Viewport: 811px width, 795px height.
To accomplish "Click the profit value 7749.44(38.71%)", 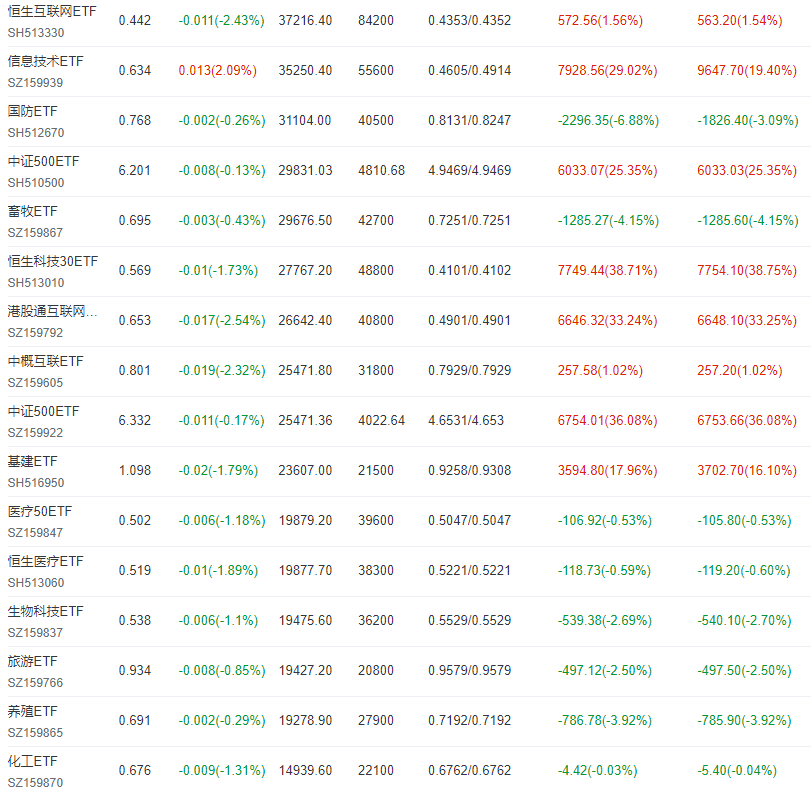I will [608, 271].
